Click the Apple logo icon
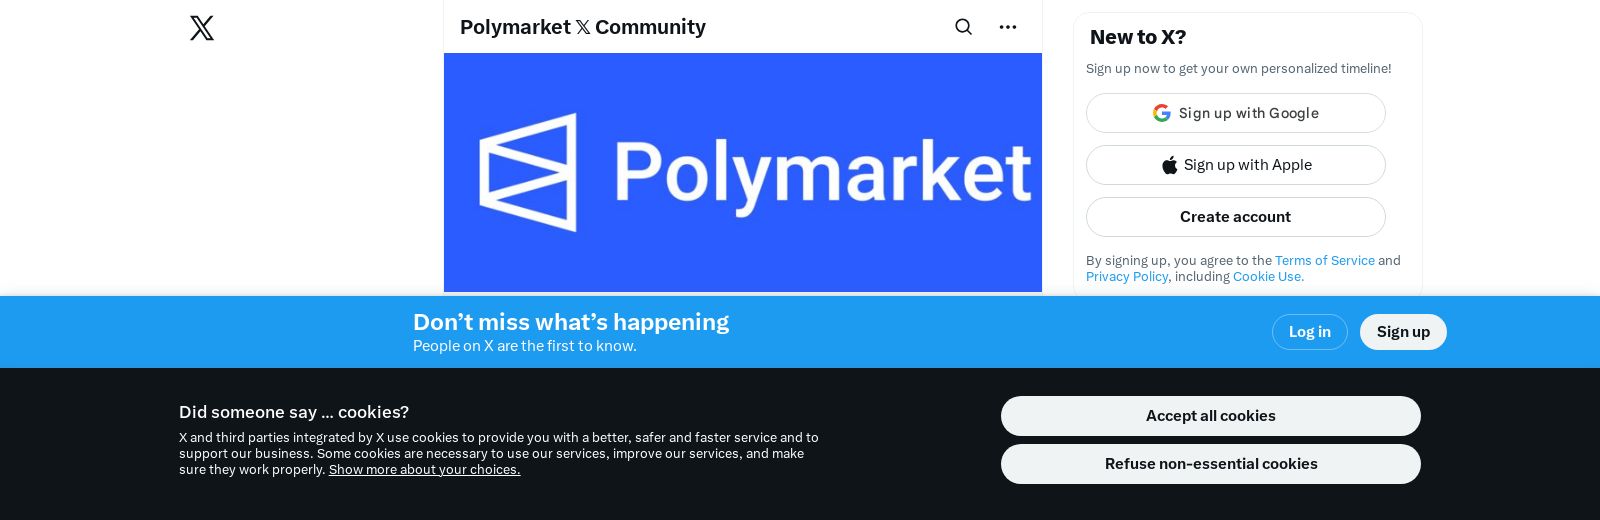1600x520 pixels. point(1169,165)
